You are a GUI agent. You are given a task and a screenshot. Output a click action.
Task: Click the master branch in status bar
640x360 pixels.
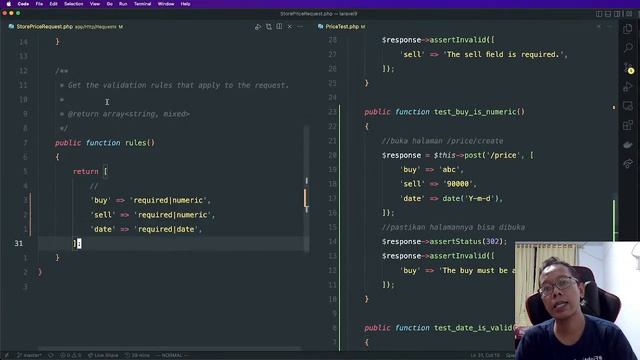tap(29, 356)
